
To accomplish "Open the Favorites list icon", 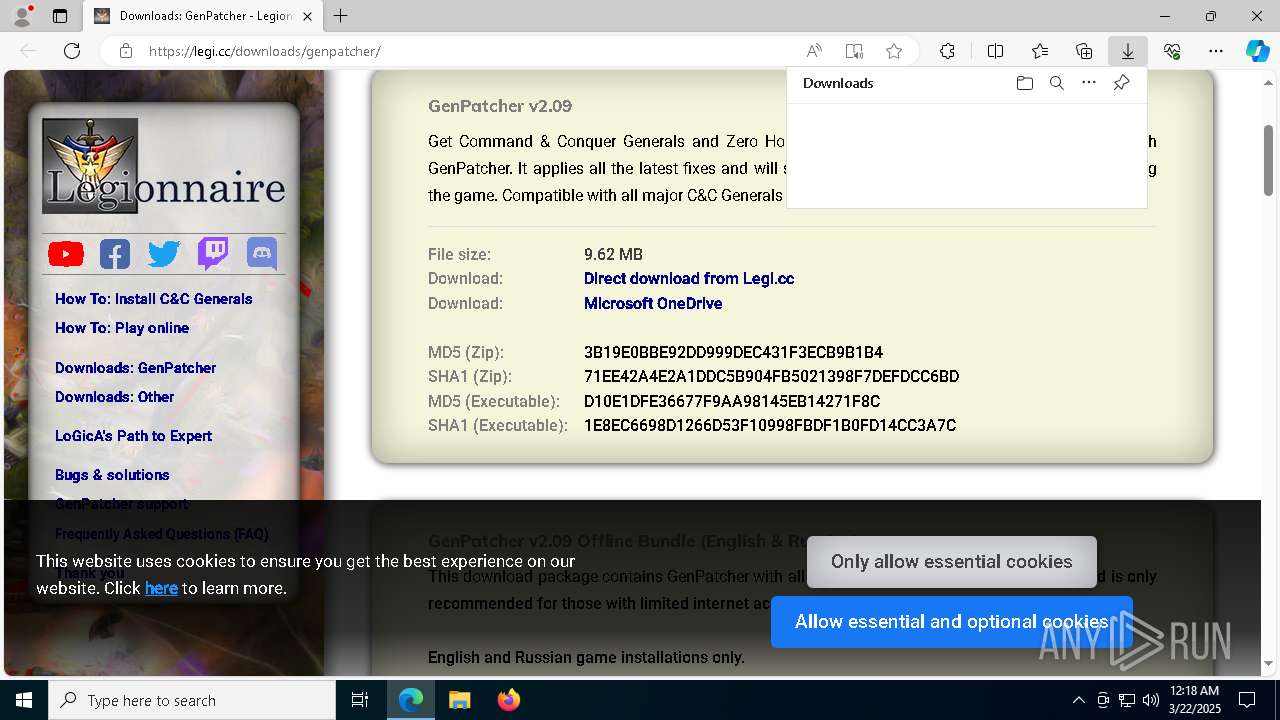I will click(1040, 51).
